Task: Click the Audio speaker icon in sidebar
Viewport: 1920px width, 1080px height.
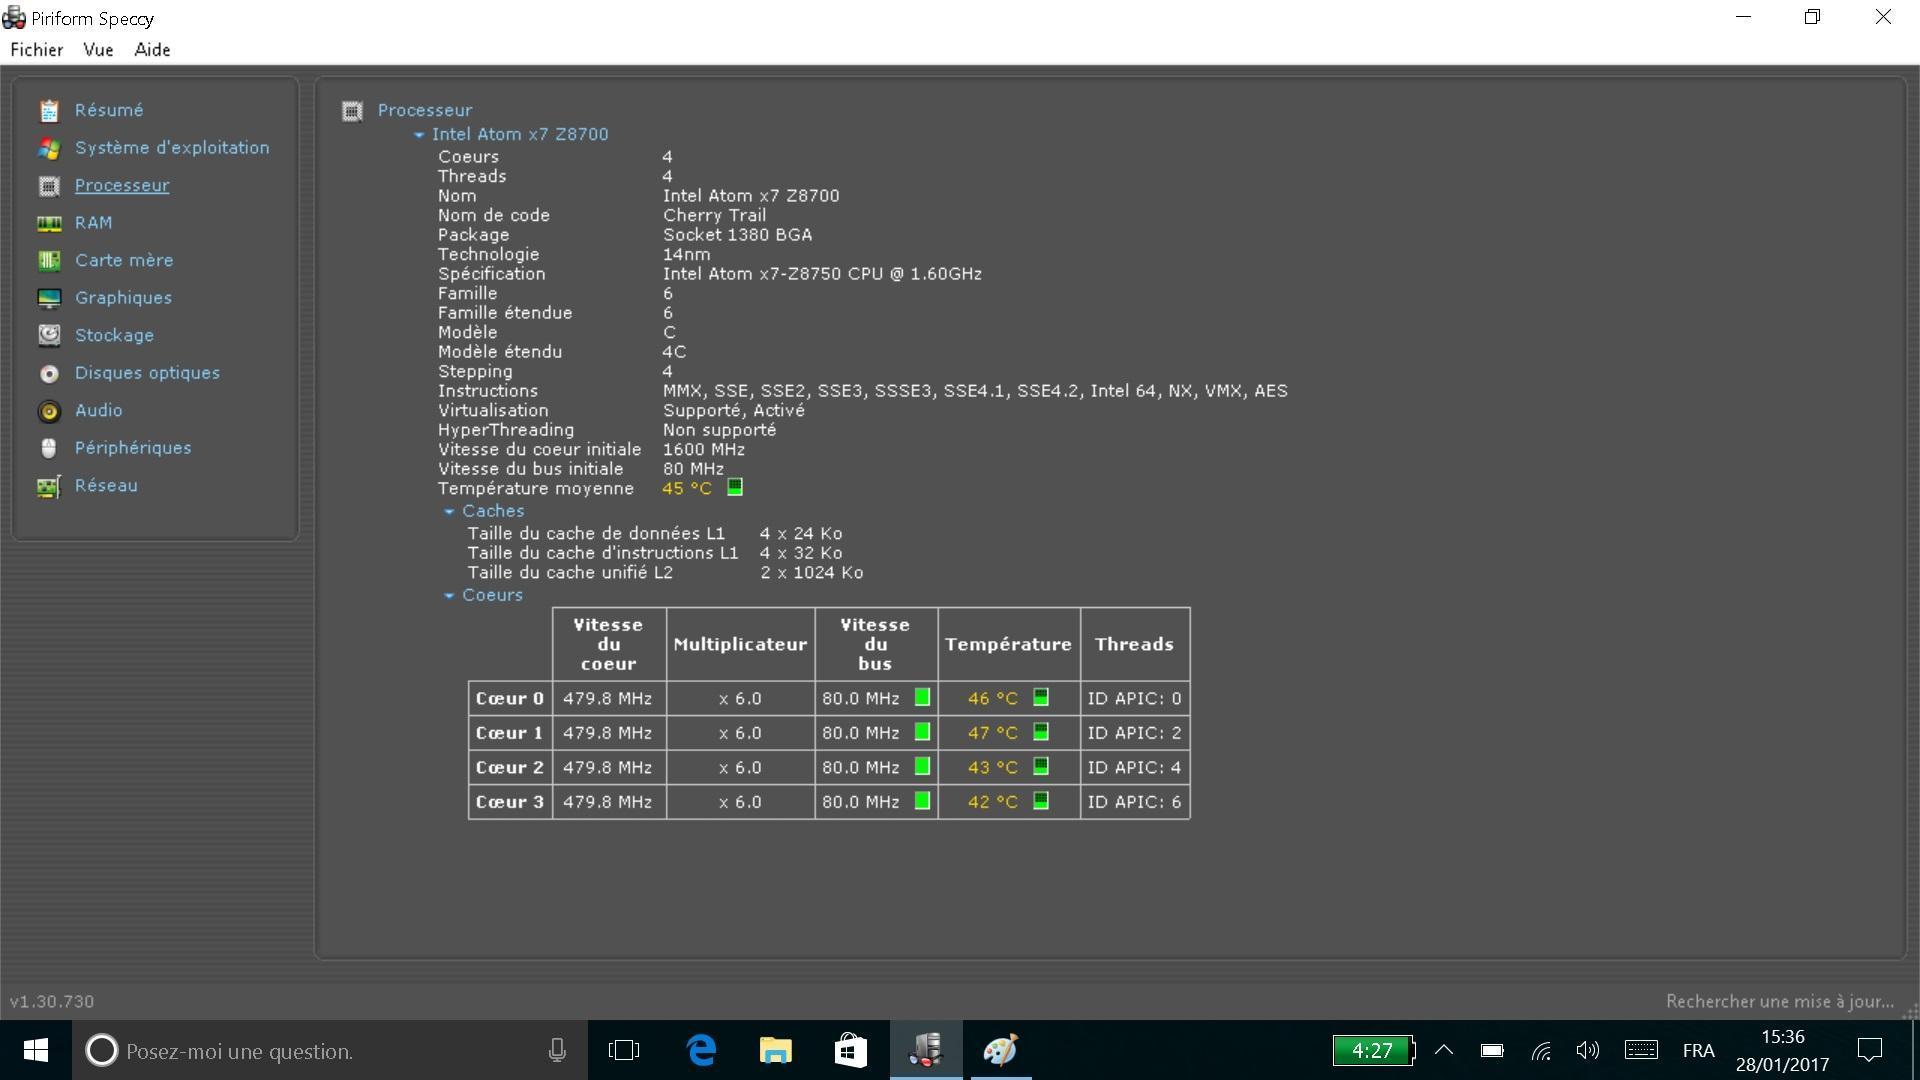Action: click(49, 411)
